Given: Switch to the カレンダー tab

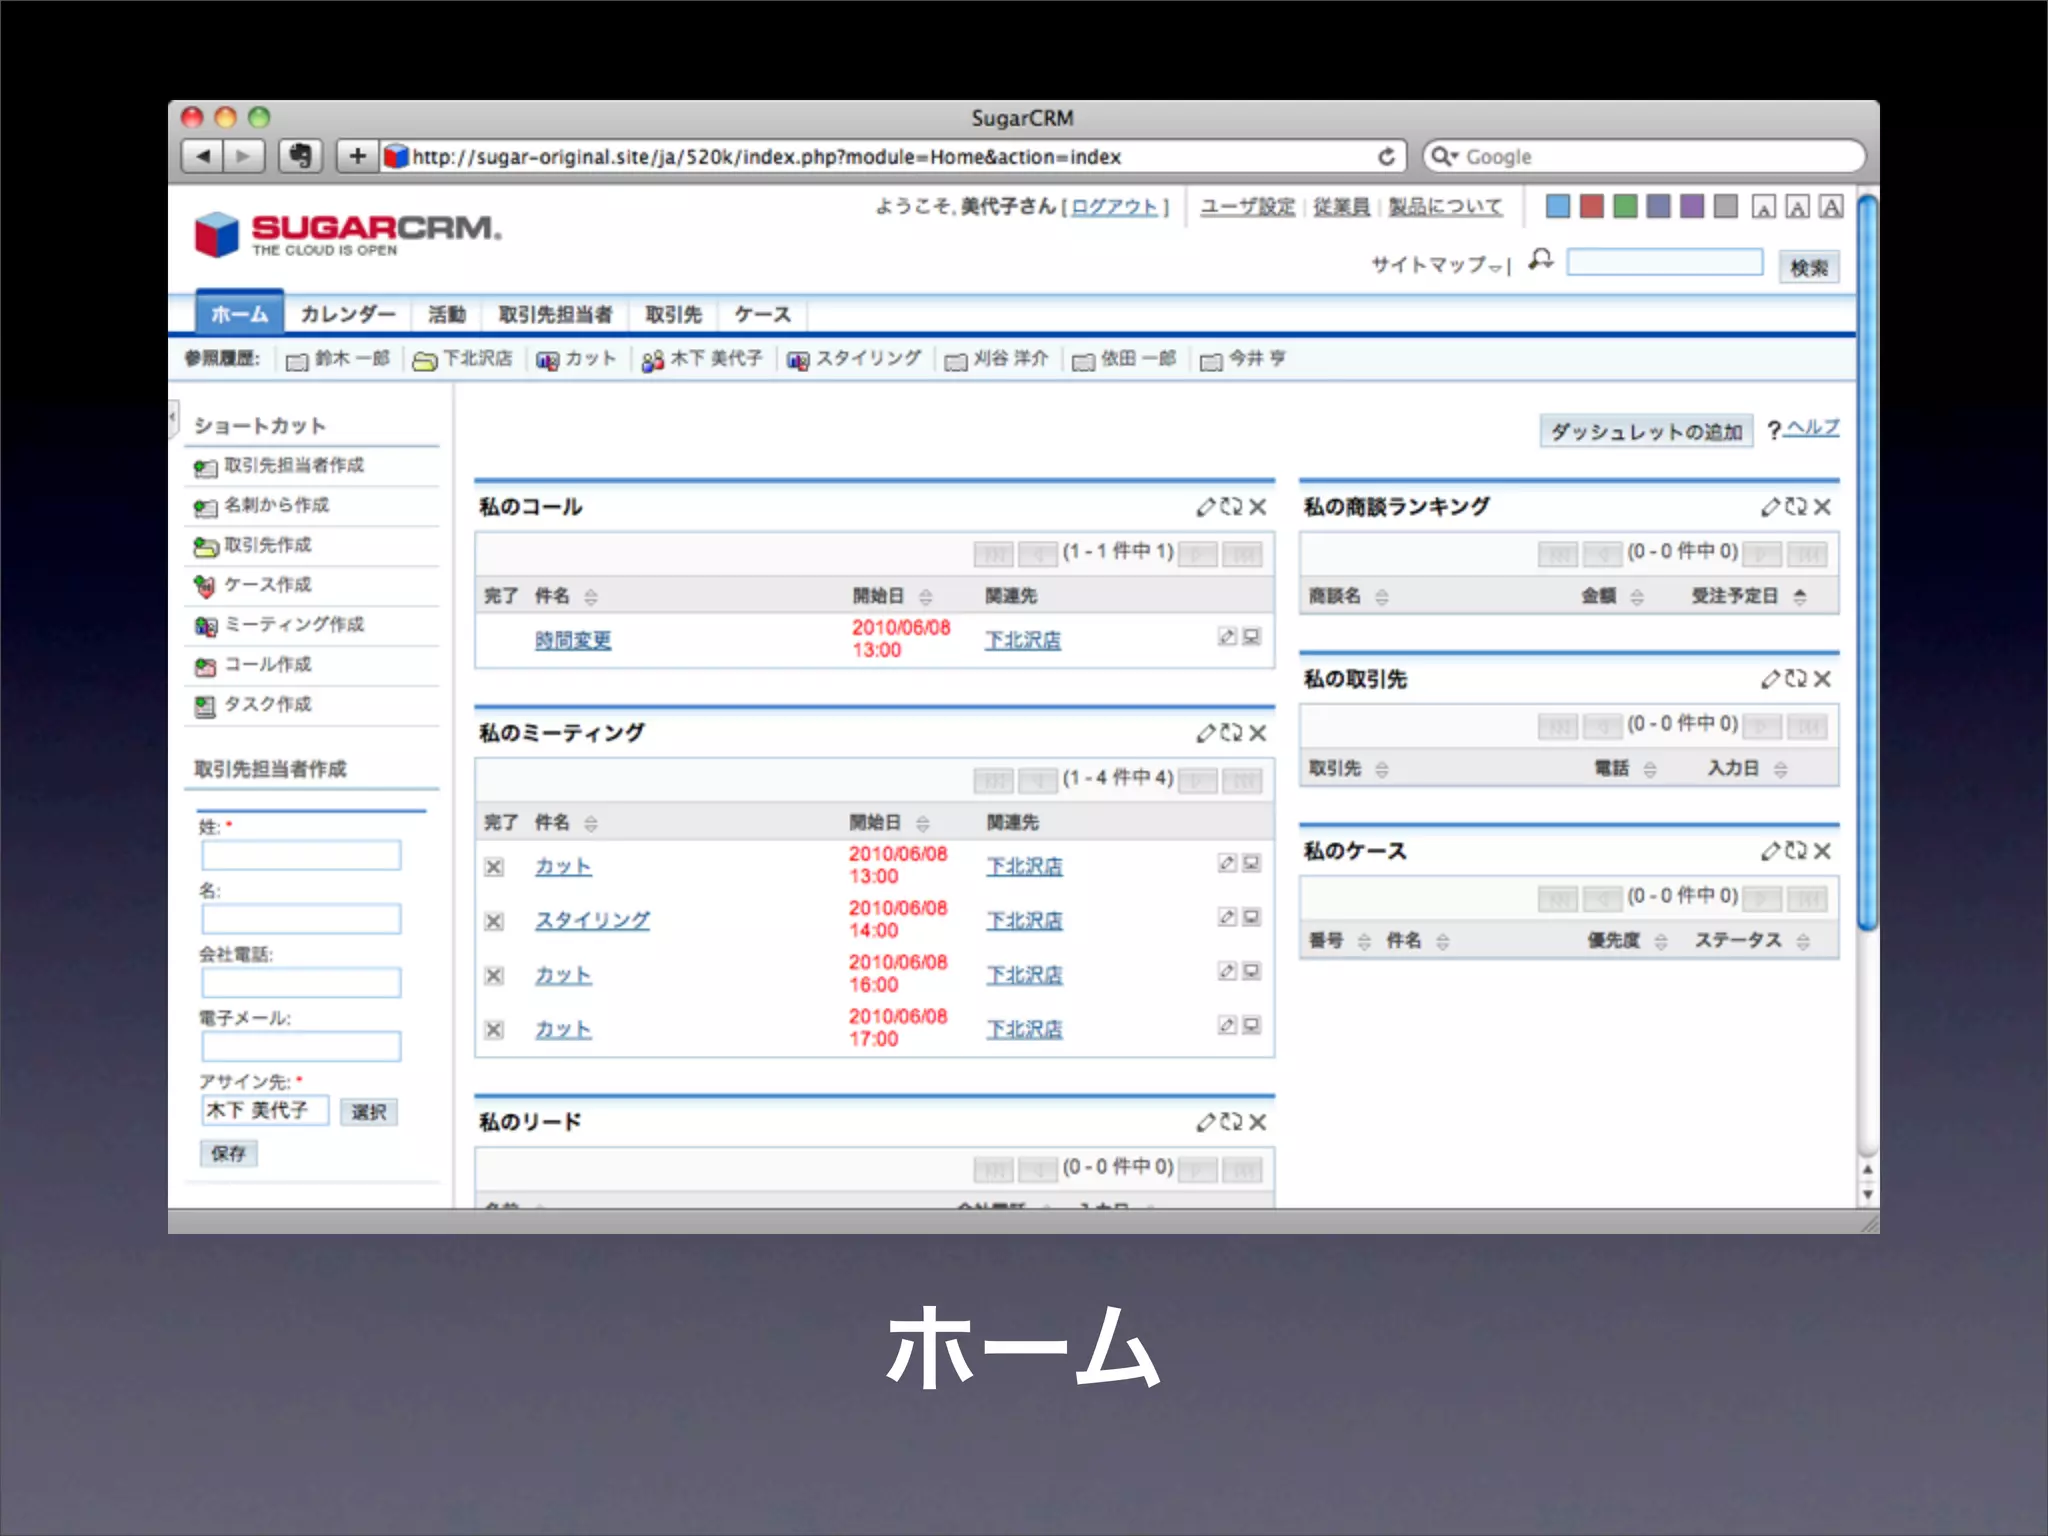Looking at the screenshot, I should [347, 315].
